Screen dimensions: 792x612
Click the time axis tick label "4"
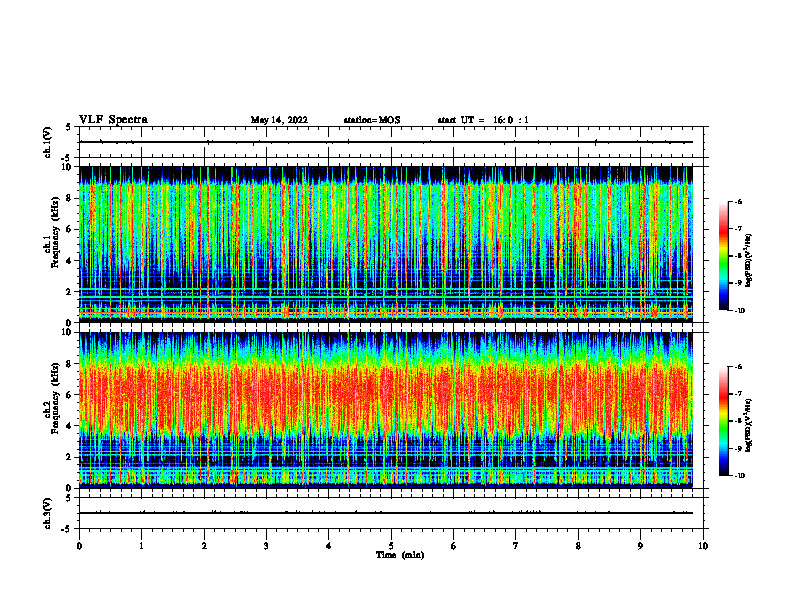coord(329,546)
